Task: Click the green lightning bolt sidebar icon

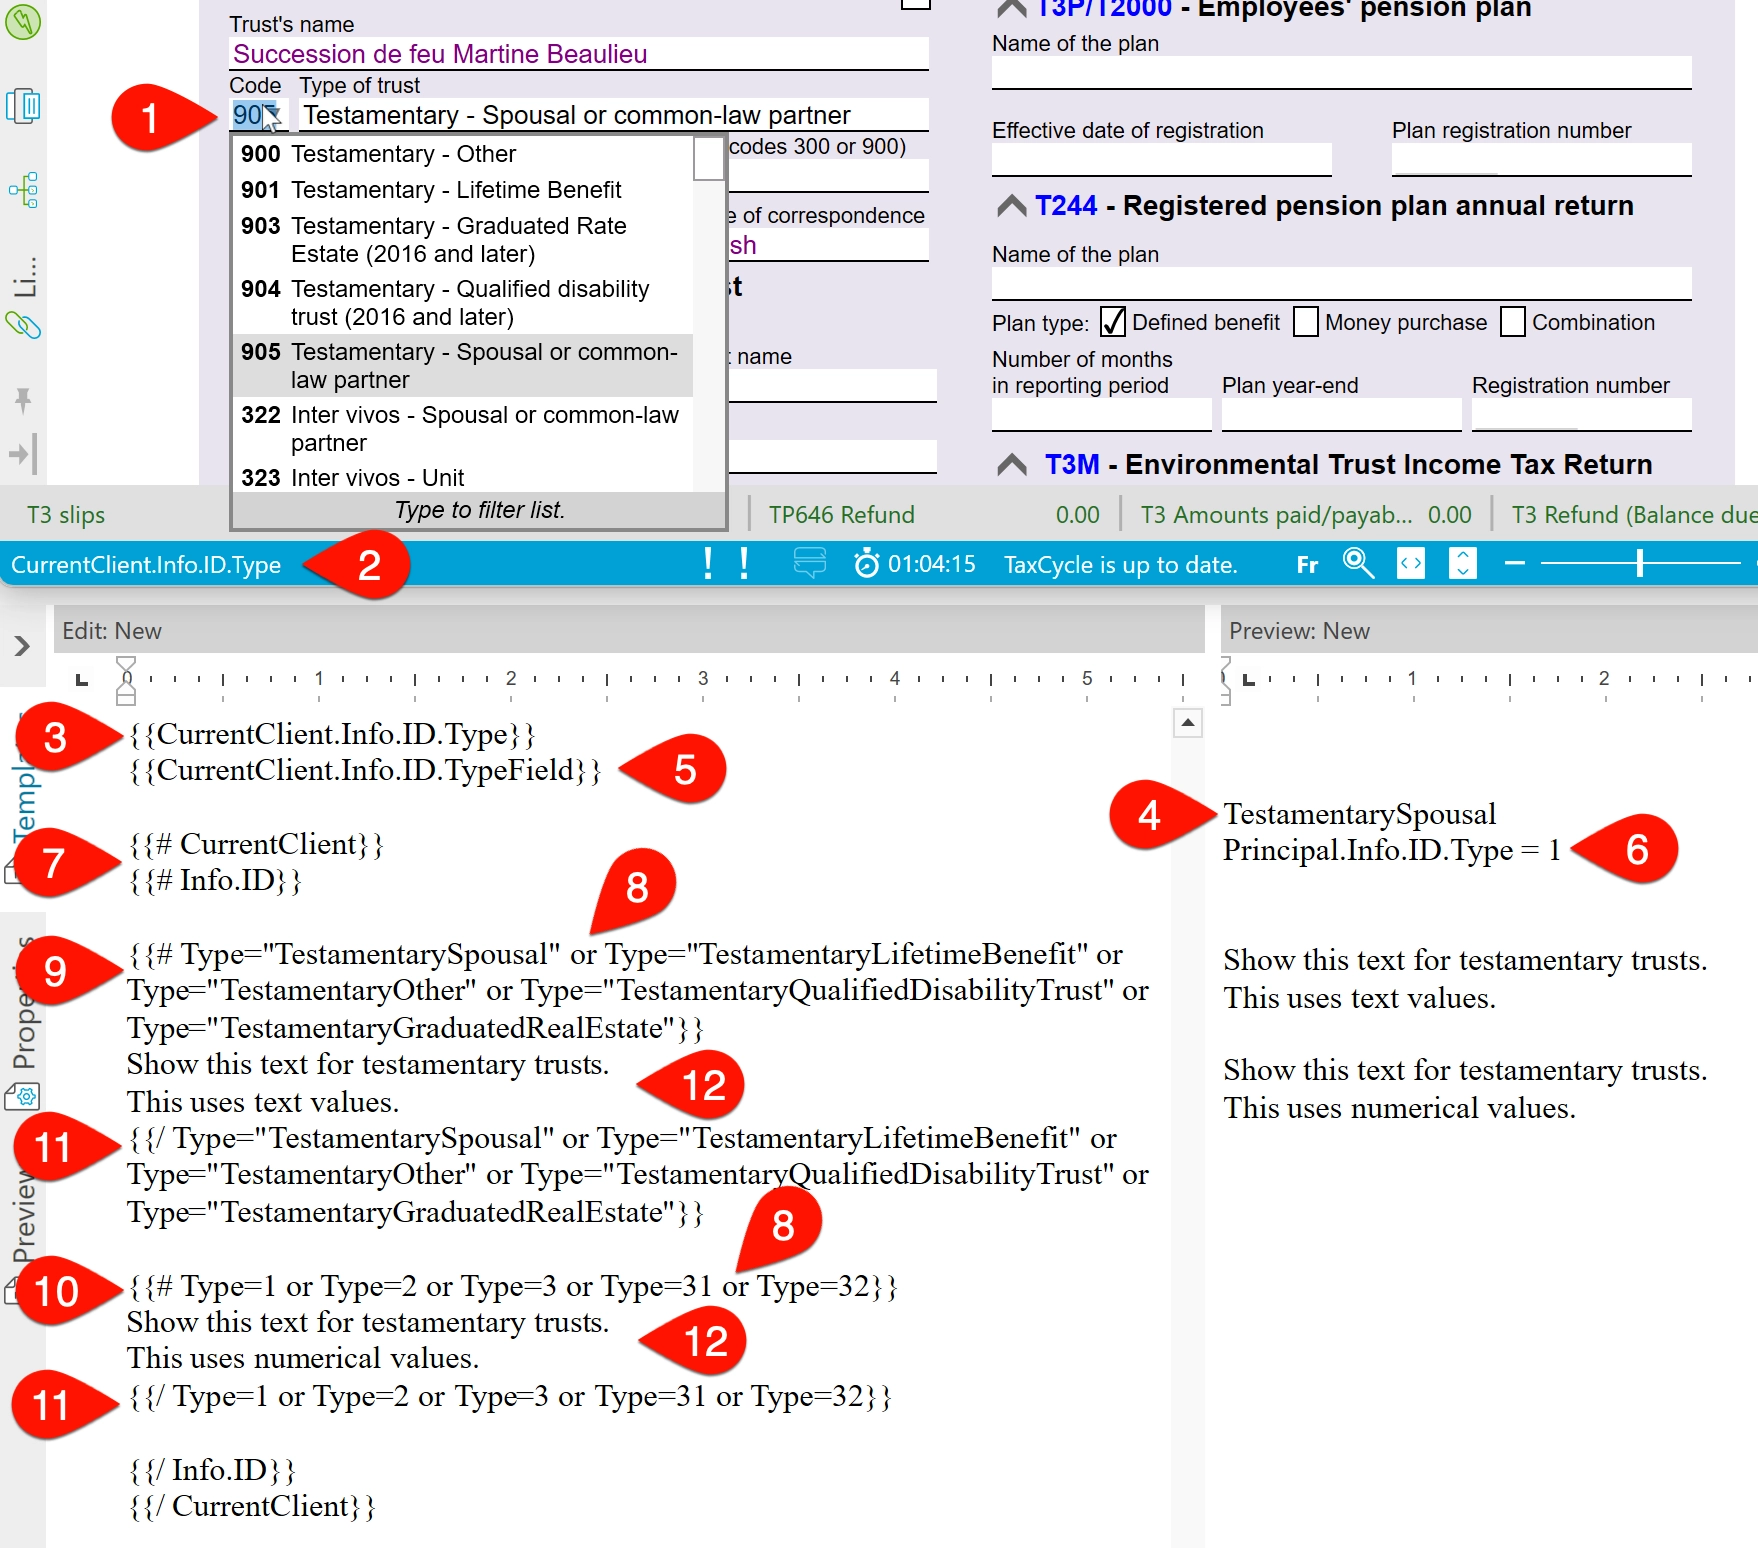Action: 23,21
